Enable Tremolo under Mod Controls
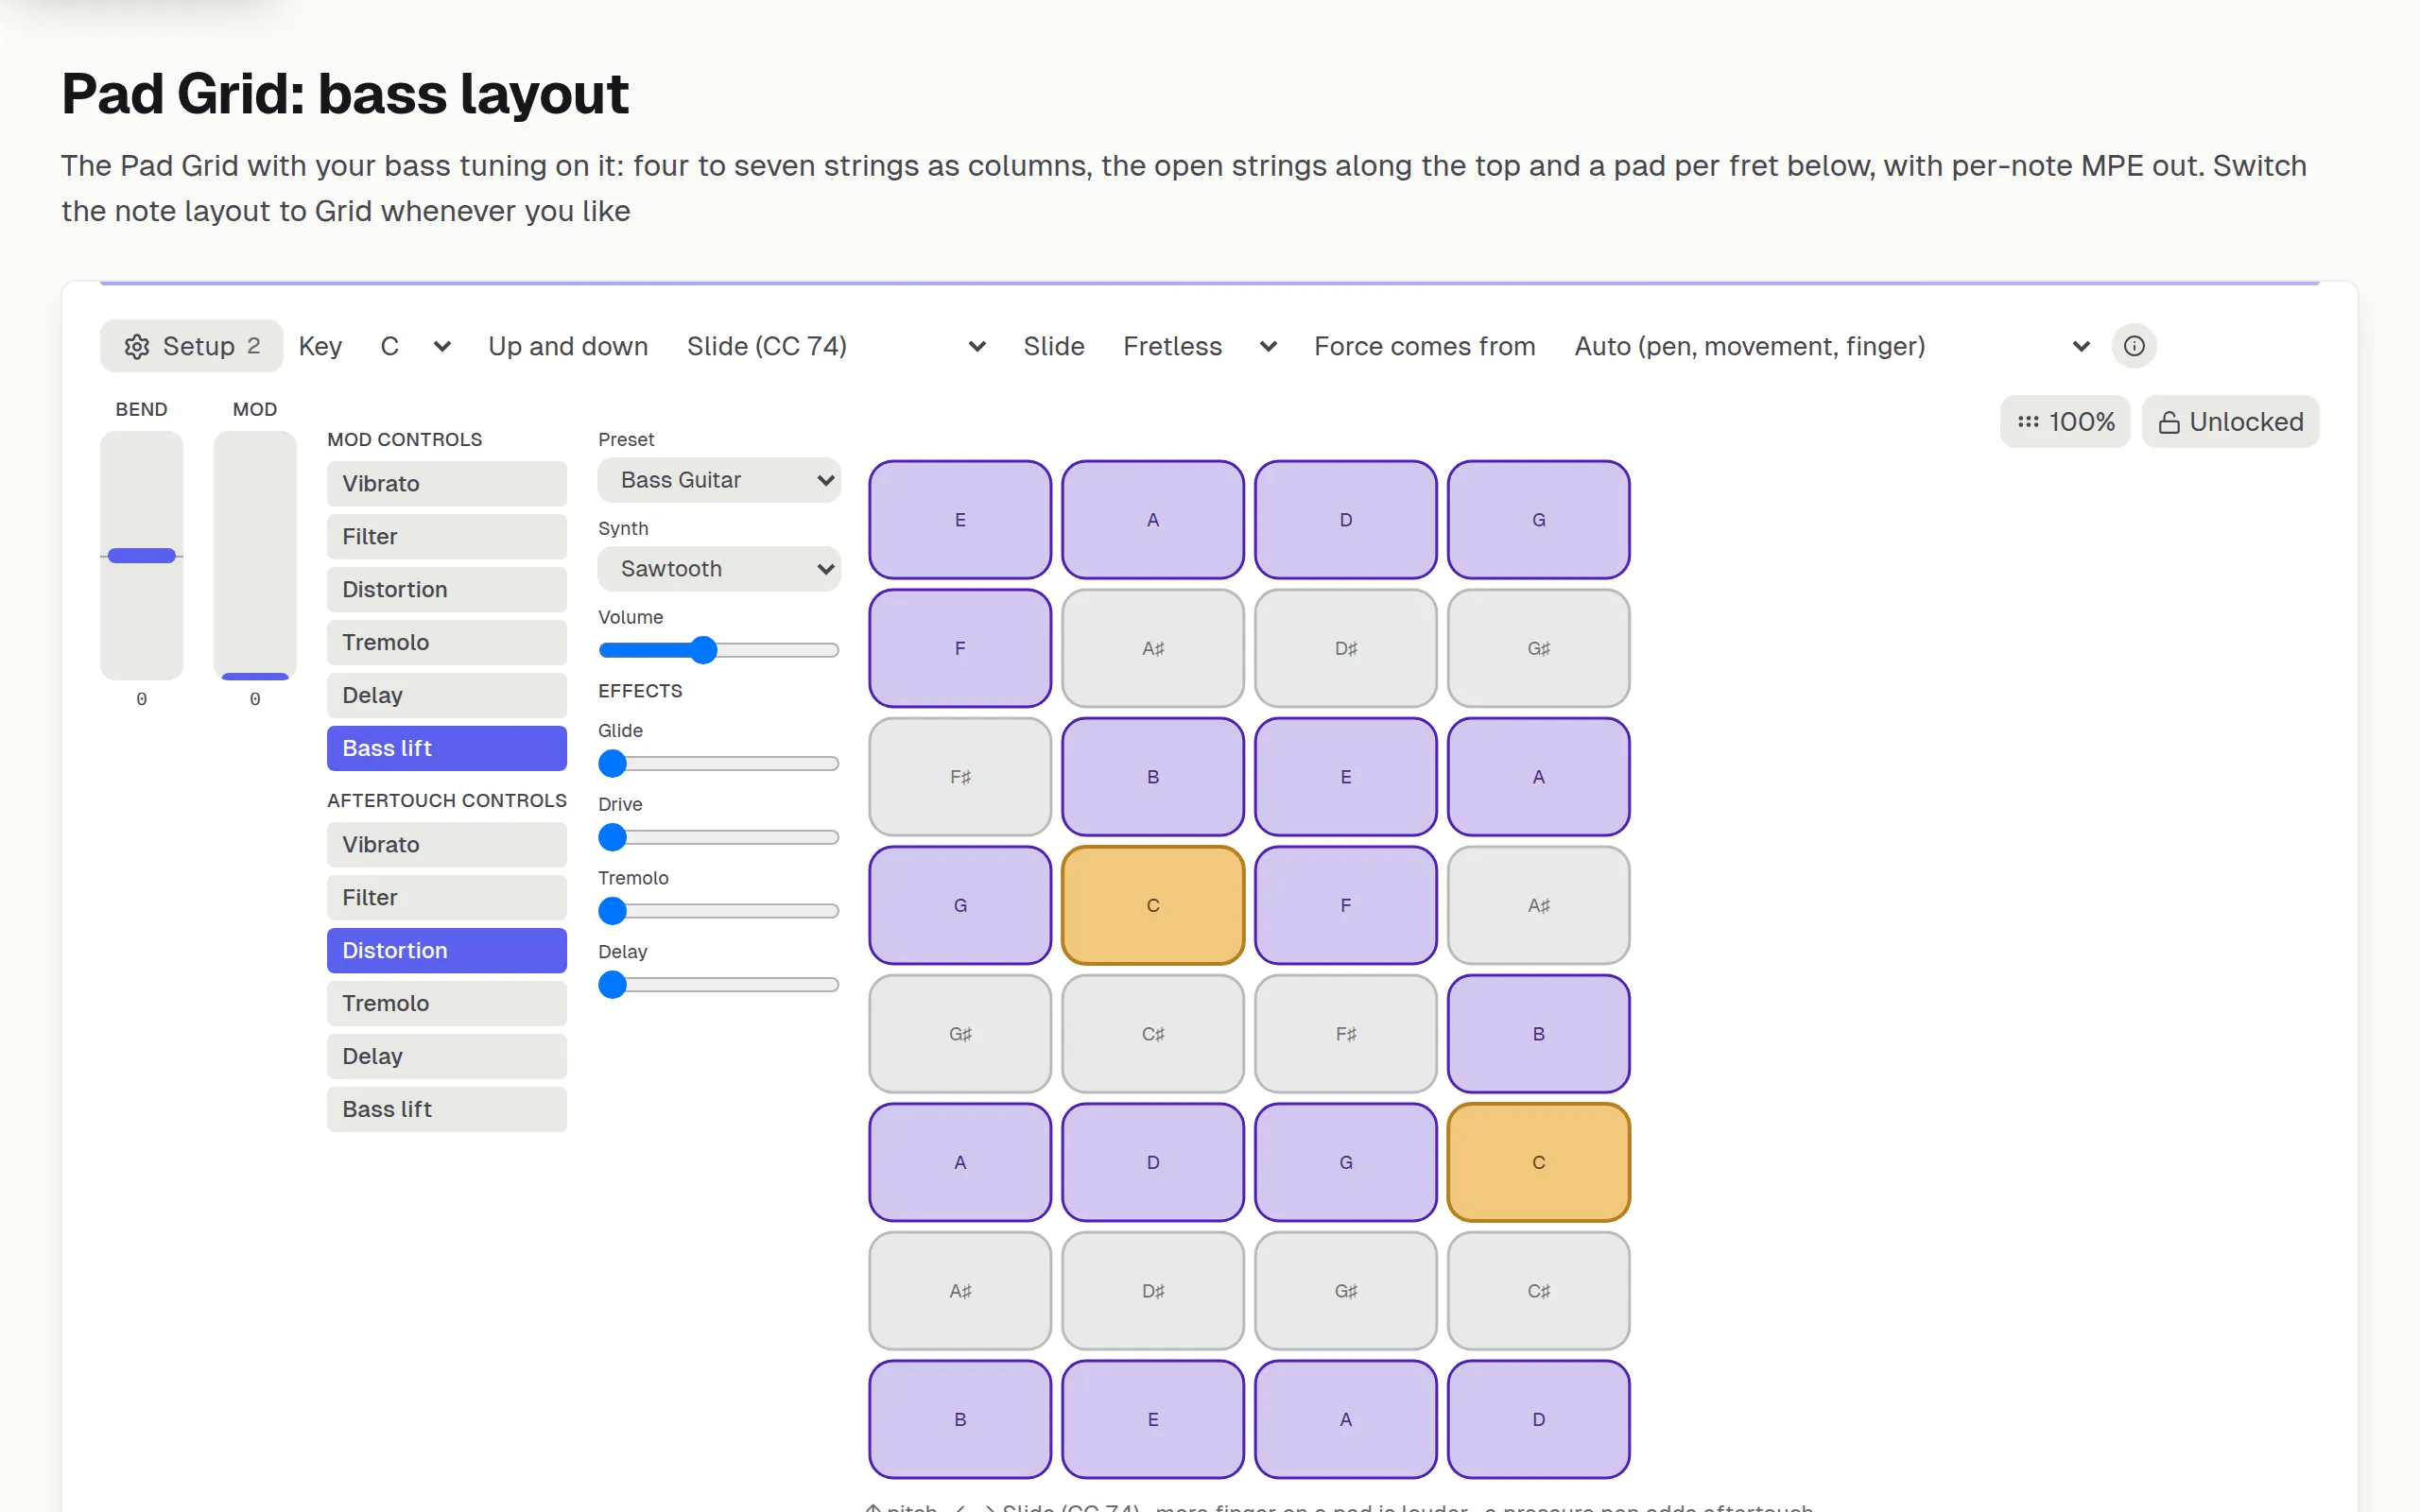Screen dimensions: 2420x1512 tap(447, 643)
